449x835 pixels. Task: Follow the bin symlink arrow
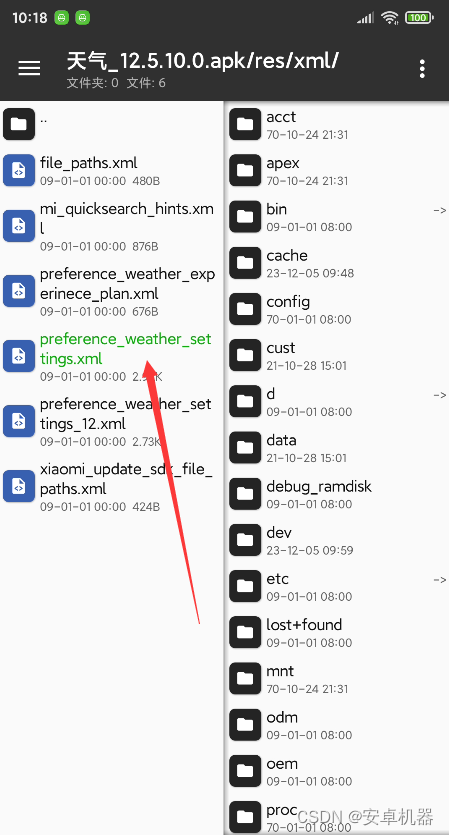click(x=439, y=210)
